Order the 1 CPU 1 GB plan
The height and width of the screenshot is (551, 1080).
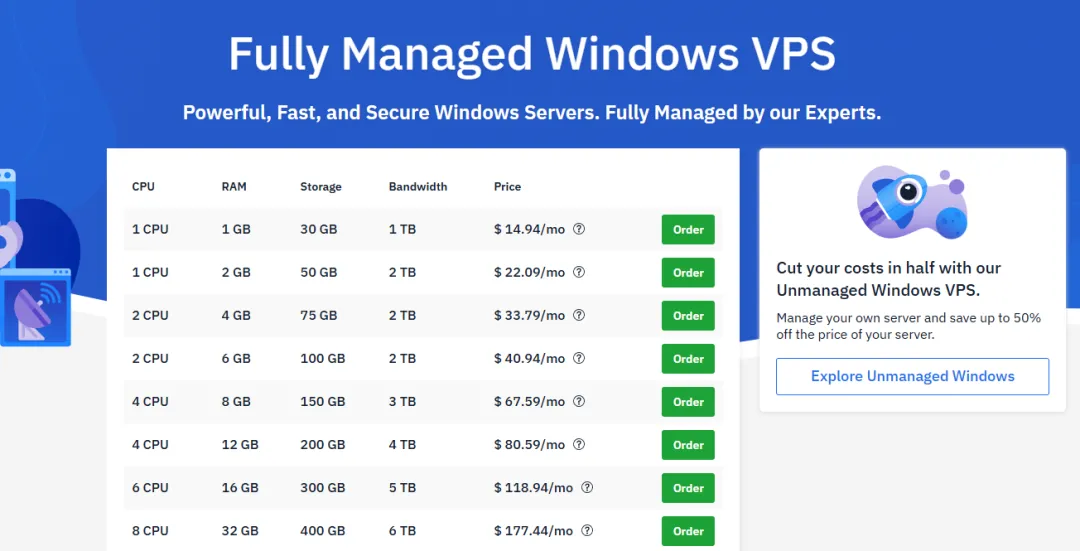click(x=688, y=230)
